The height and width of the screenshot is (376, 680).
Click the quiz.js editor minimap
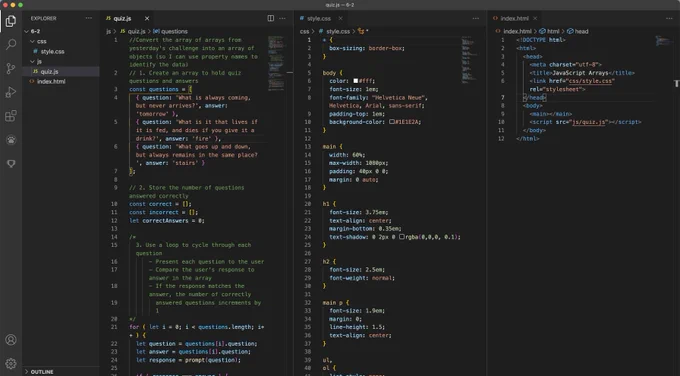(x=276, y=63)
